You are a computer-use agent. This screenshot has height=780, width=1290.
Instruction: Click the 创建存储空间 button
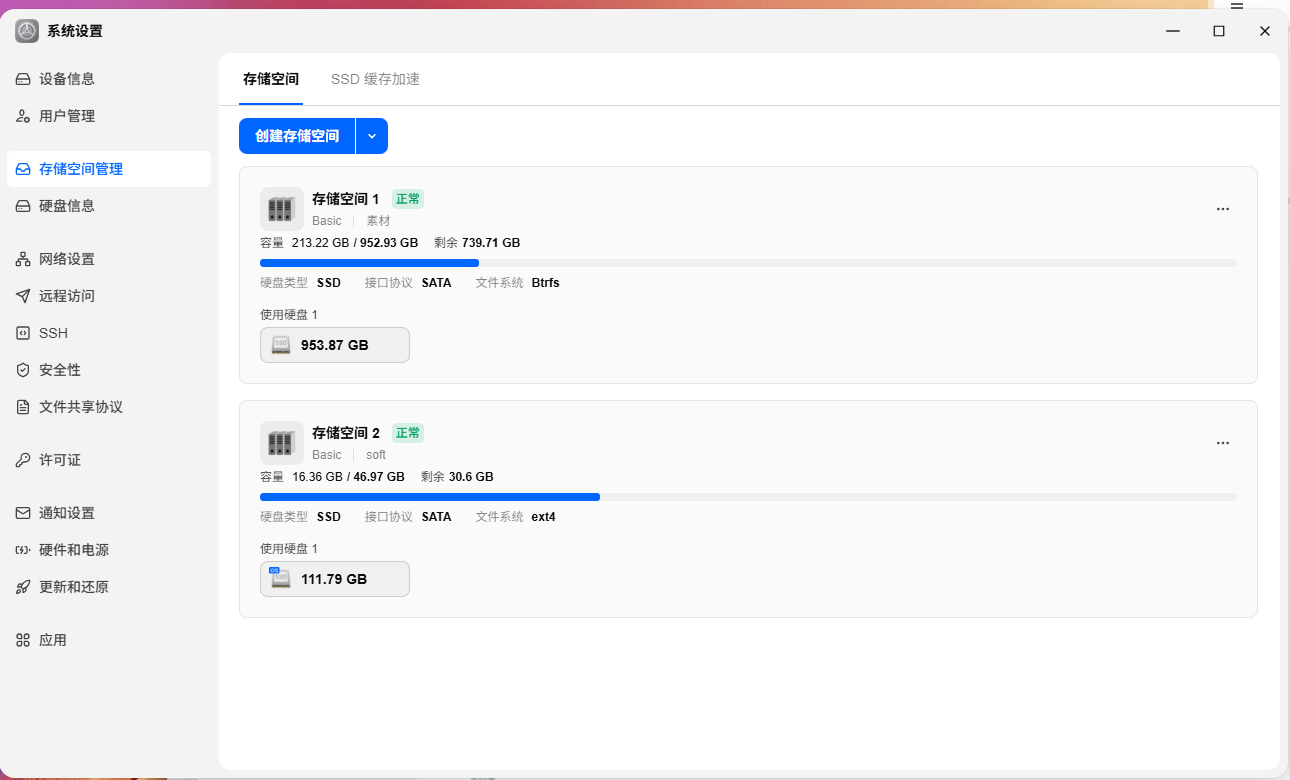(297, 136)
